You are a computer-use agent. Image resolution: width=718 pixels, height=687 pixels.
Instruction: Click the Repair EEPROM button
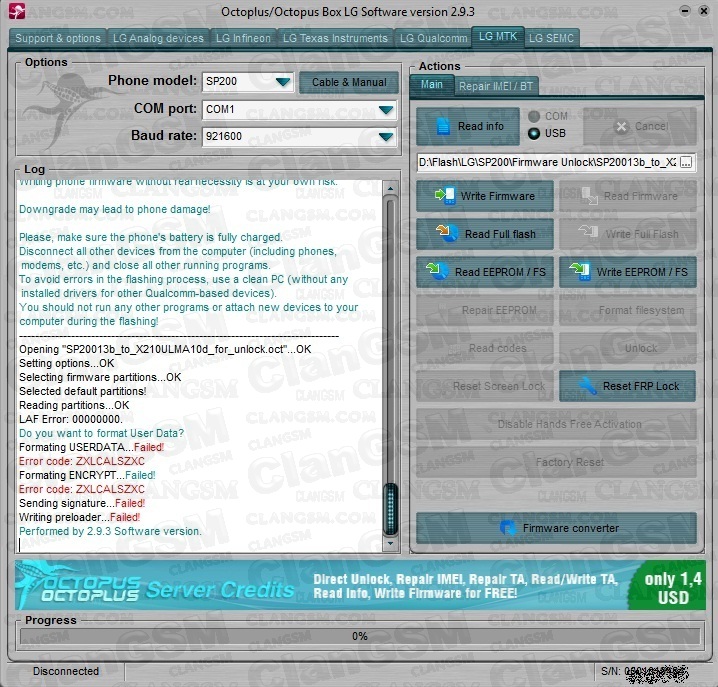pos(485,310)
